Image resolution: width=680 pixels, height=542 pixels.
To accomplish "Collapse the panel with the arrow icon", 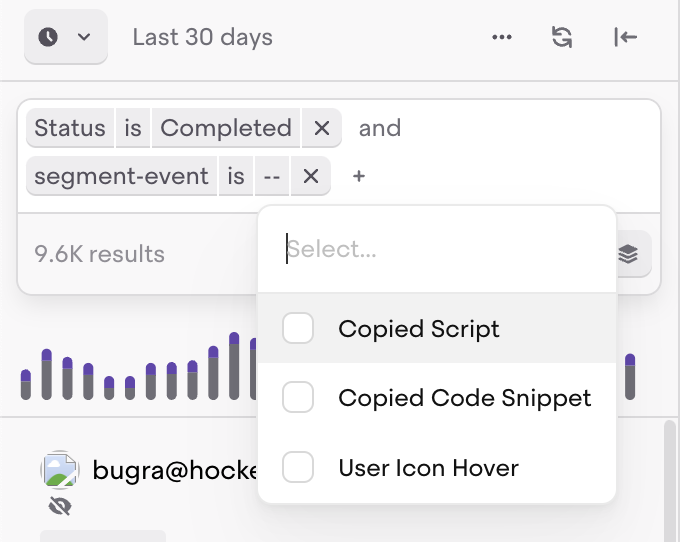I will point(625,38).
